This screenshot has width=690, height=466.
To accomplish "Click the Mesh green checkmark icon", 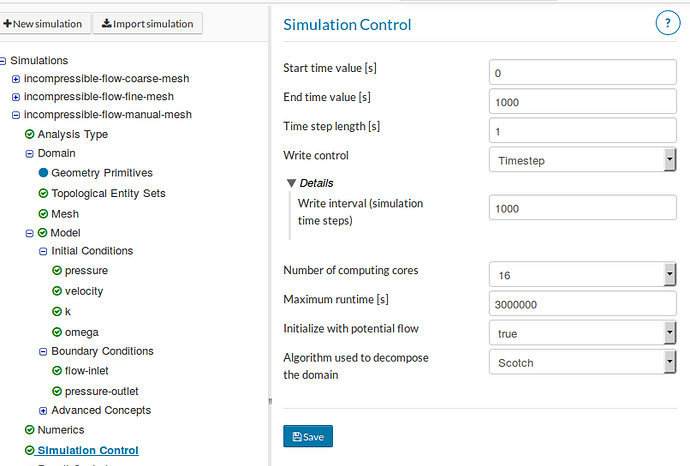I will [43, 214].
